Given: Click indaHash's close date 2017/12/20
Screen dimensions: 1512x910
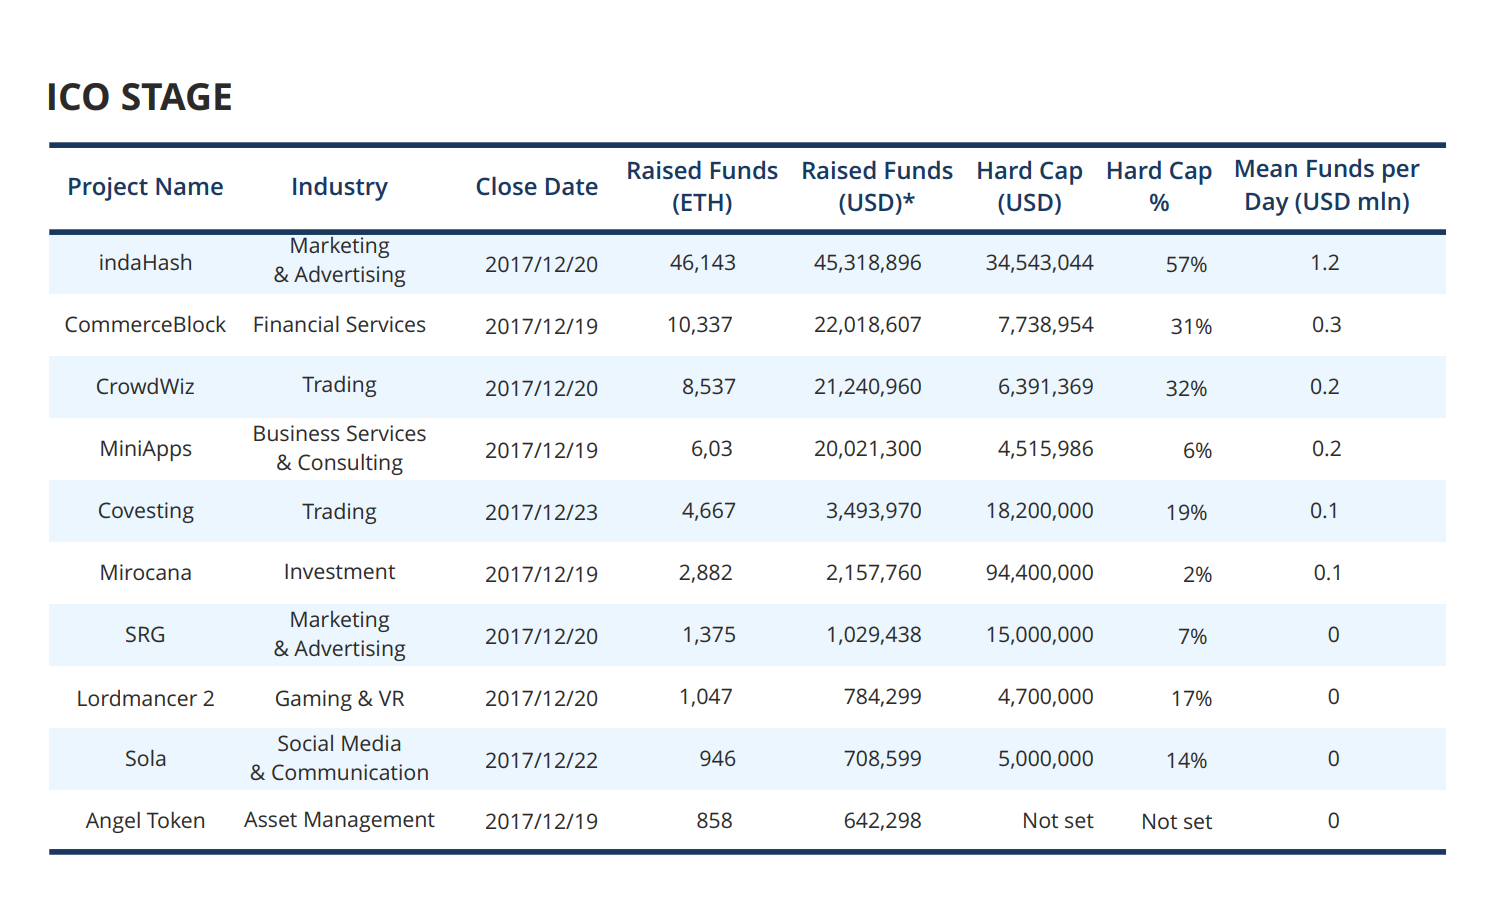Looking at the screenshot, I should tap(541, 265).
